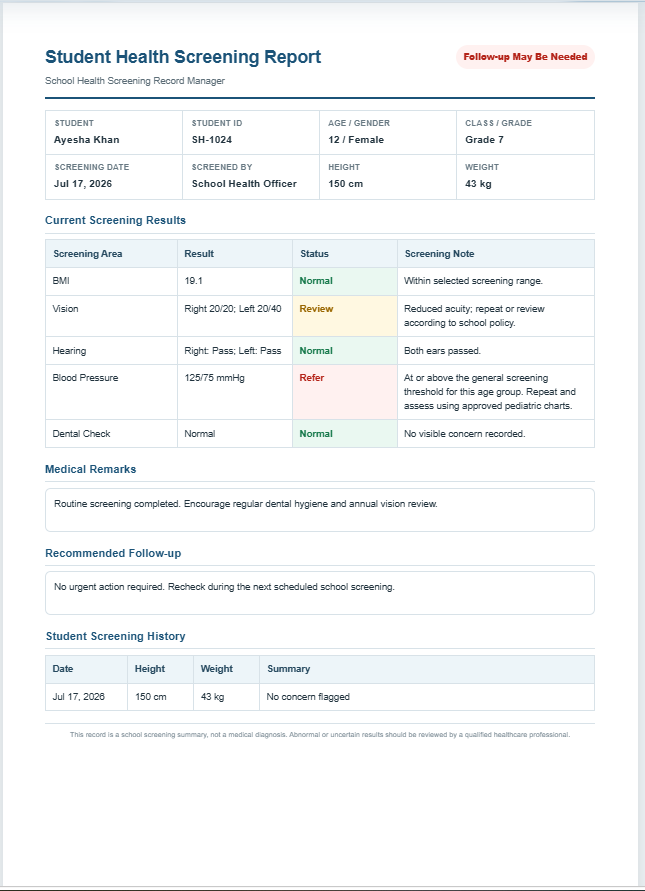Click the height value '150 cm' in the info grid
This screenshot has width=645, height=891.
pyautogui.click(x=346, y=184)
